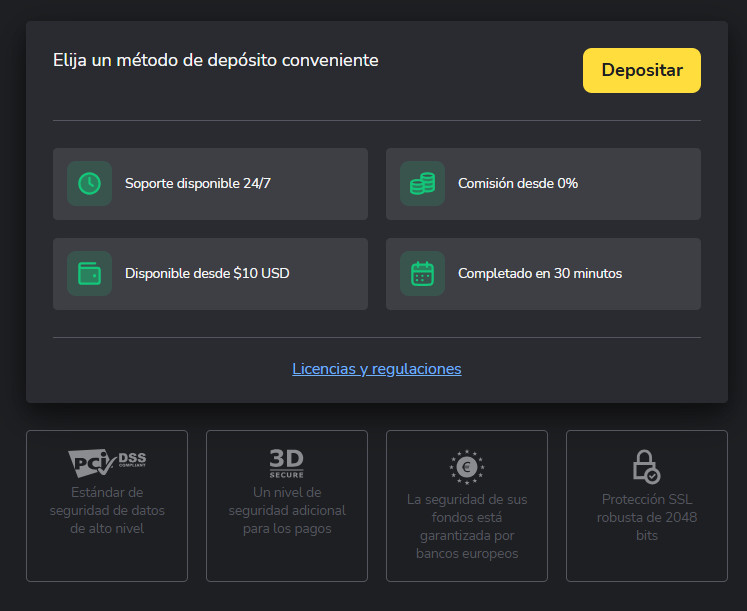
Task: Click 'Estándar de seguridad de datos' description
Action: coord(107,510)
